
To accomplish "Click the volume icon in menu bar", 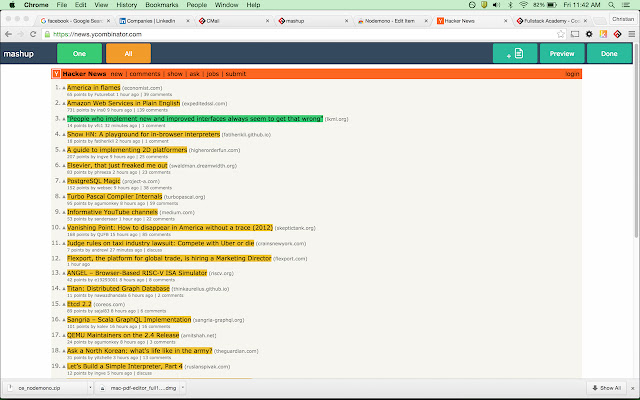I will [x=496, y=5].
